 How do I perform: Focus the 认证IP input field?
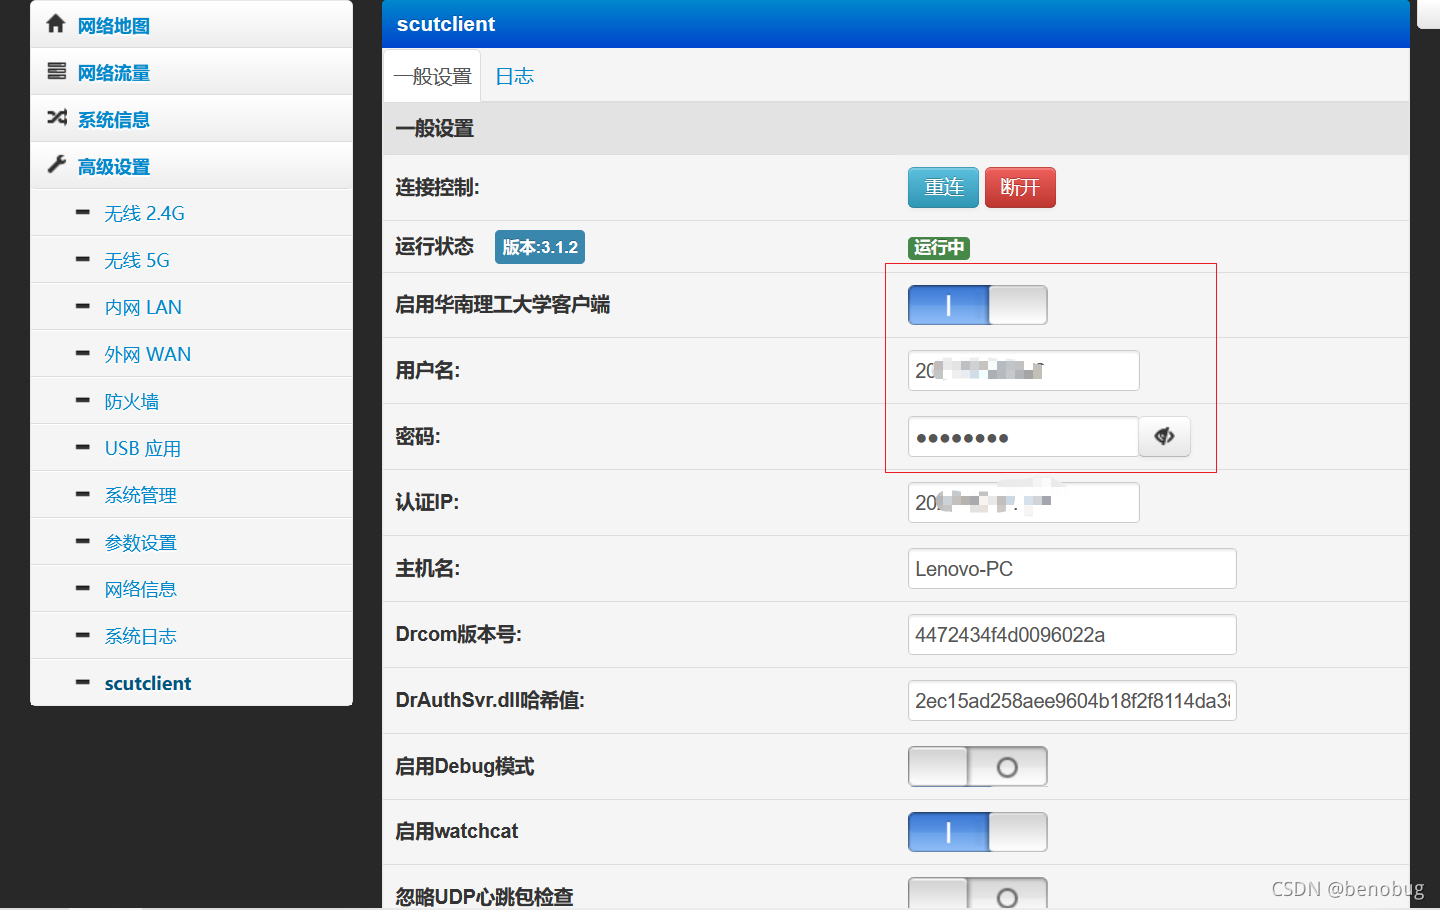click(1023, 502)
